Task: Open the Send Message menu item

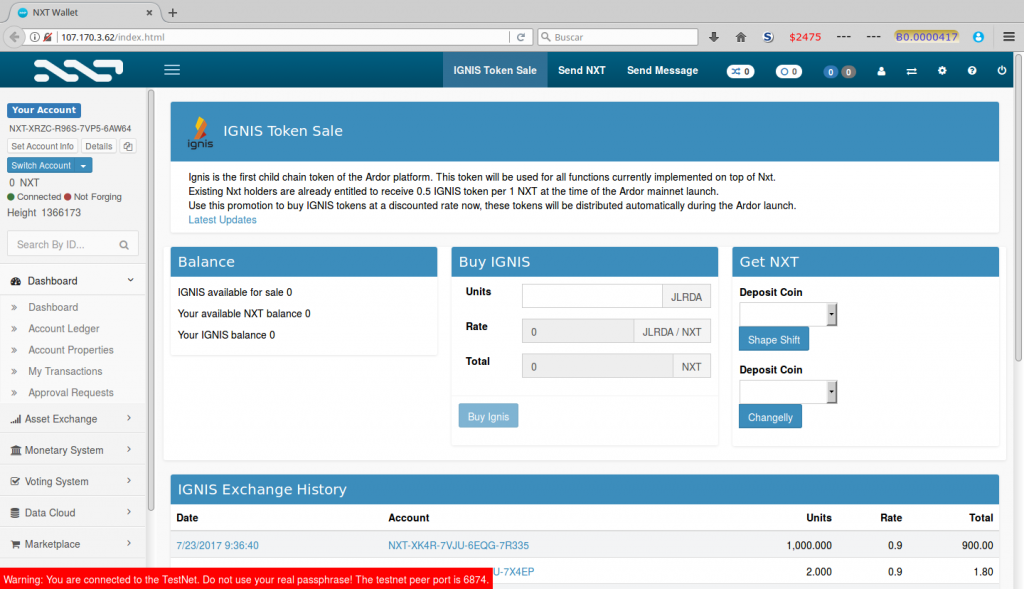Action: pos(662,71)
